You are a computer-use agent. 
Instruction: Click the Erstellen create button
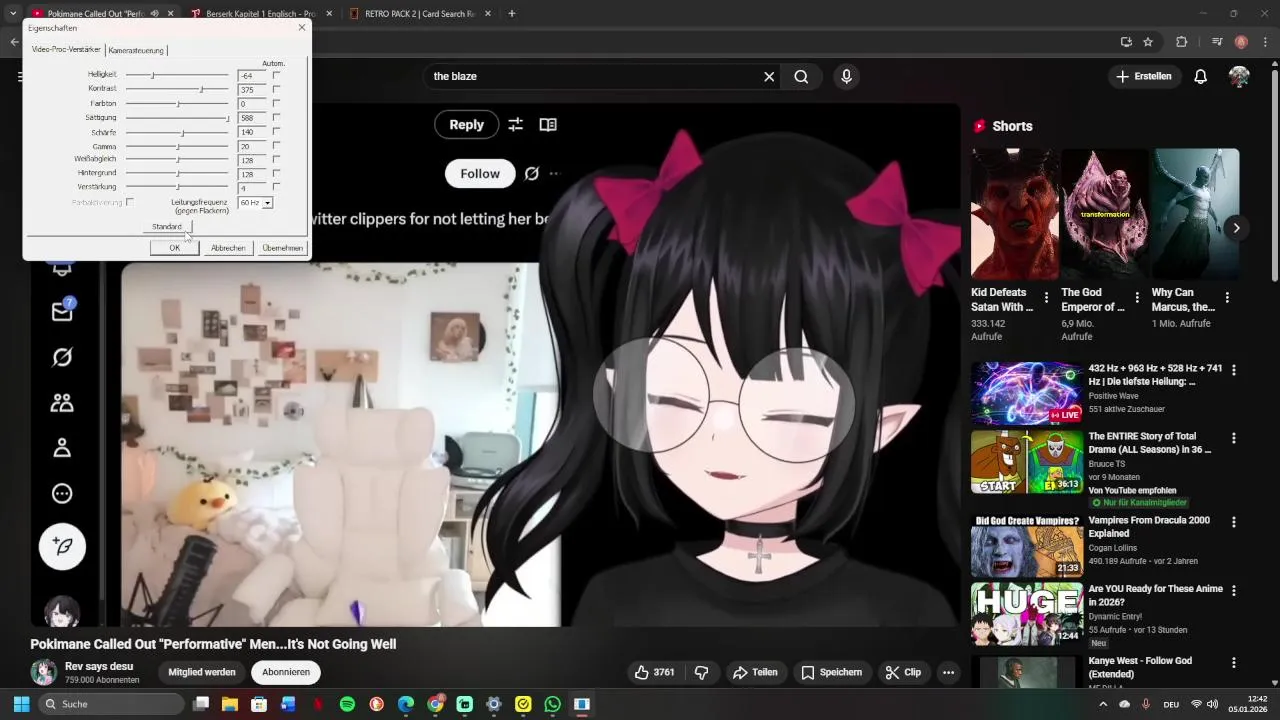tap(1143, 76)
